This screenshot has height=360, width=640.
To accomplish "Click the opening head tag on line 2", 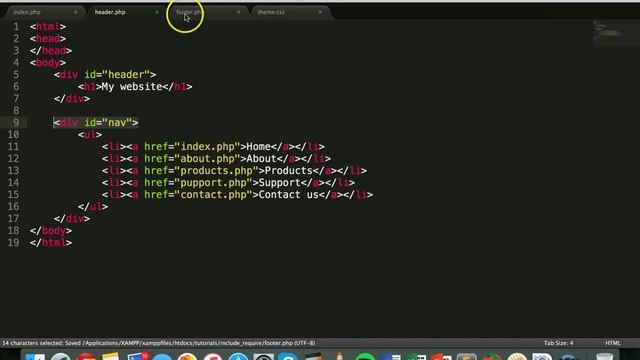I will 48,39.
